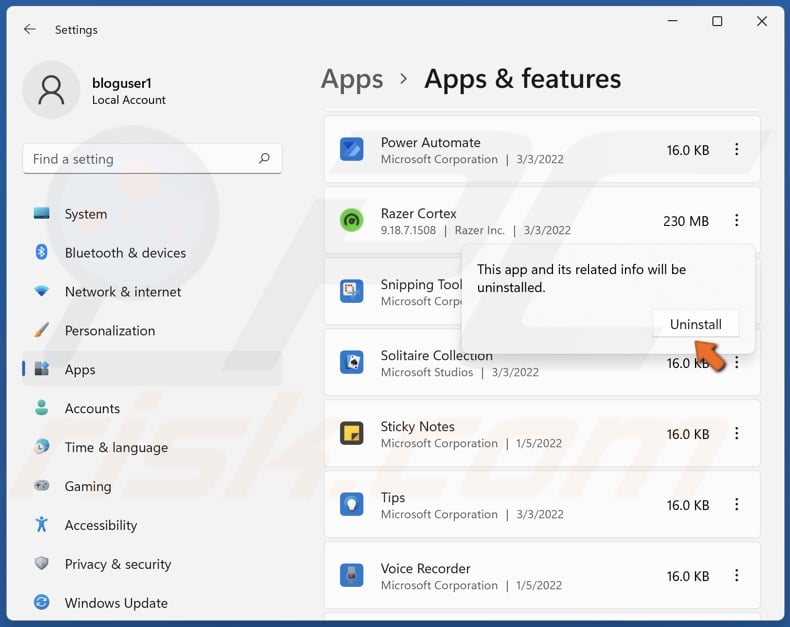This screenshot has width=790, height=627.
Task: Click the Sticky Notes app name
Action: pyautogui.click(x=418, y=426)
